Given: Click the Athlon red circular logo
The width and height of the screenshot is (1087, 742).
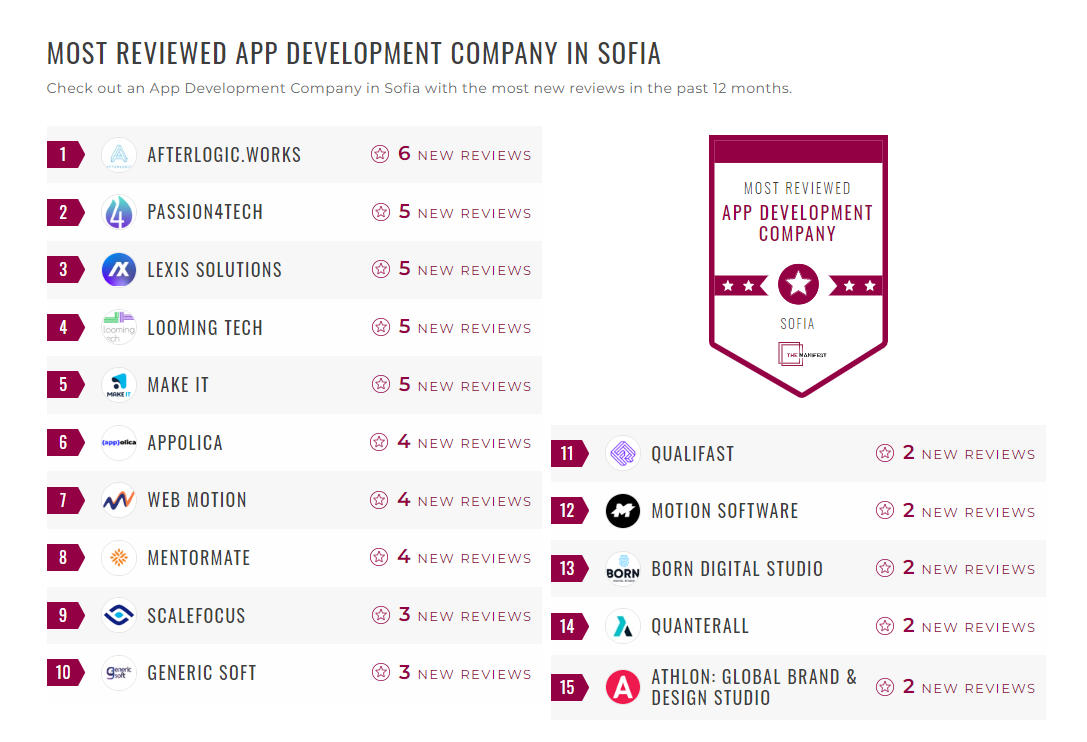Looking at the screenshot, I should pos(623,687).
